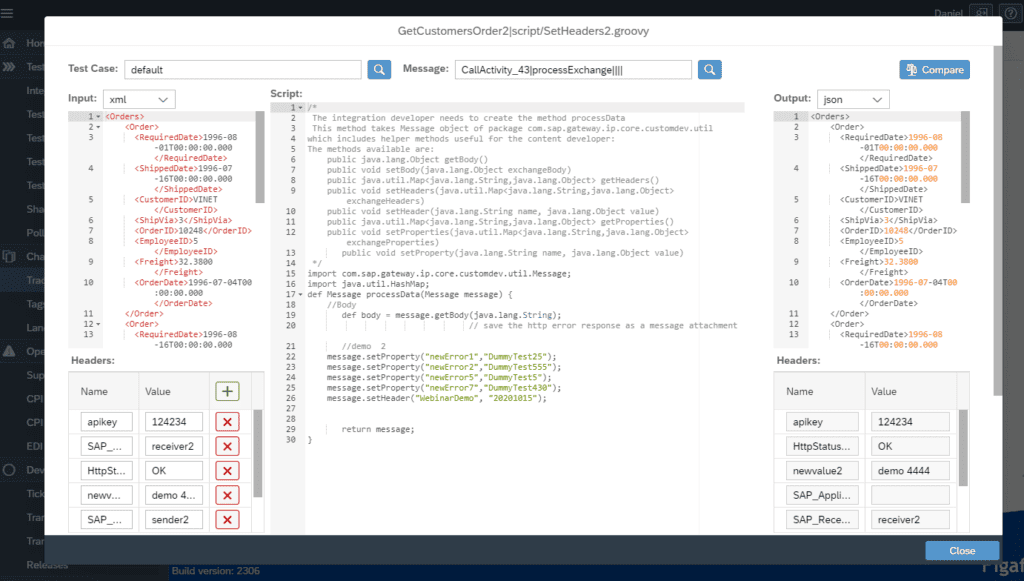This screenshot has height=581, width=1024.
Task: Click script line setProperty newError1
Action: [441, 356]
